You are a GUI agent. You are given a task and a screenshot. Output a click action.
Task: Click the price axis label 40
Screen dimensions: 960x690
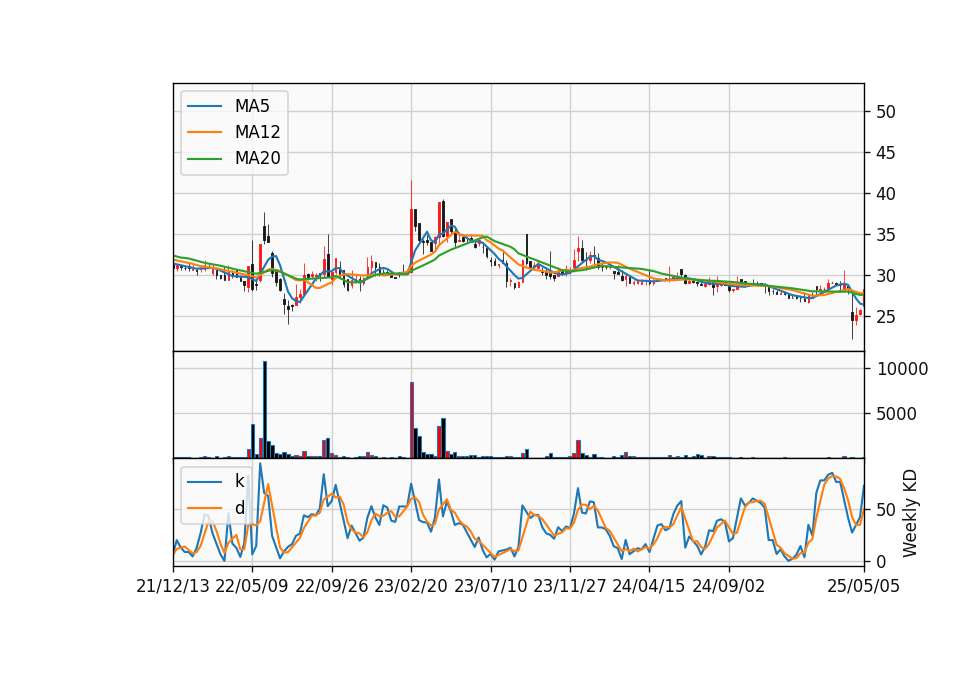tap(885, 194)
